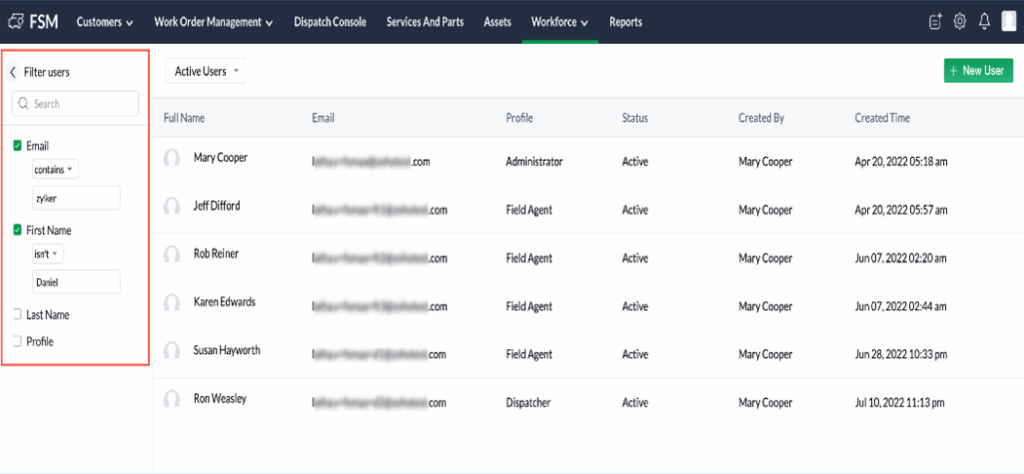Click the New User button
1024x474 pixels.
977,71
